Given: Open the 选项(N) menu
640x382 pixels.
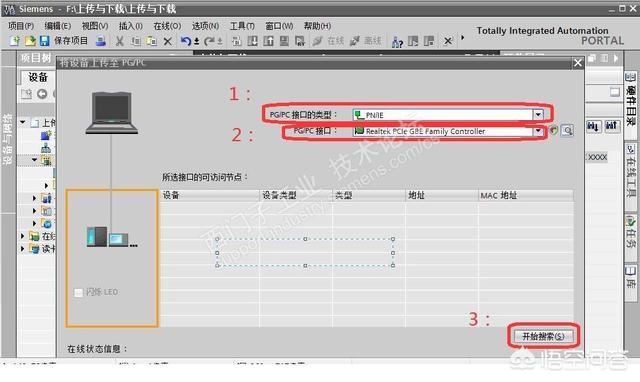Looking at the screenshot, I should point(205,26).
